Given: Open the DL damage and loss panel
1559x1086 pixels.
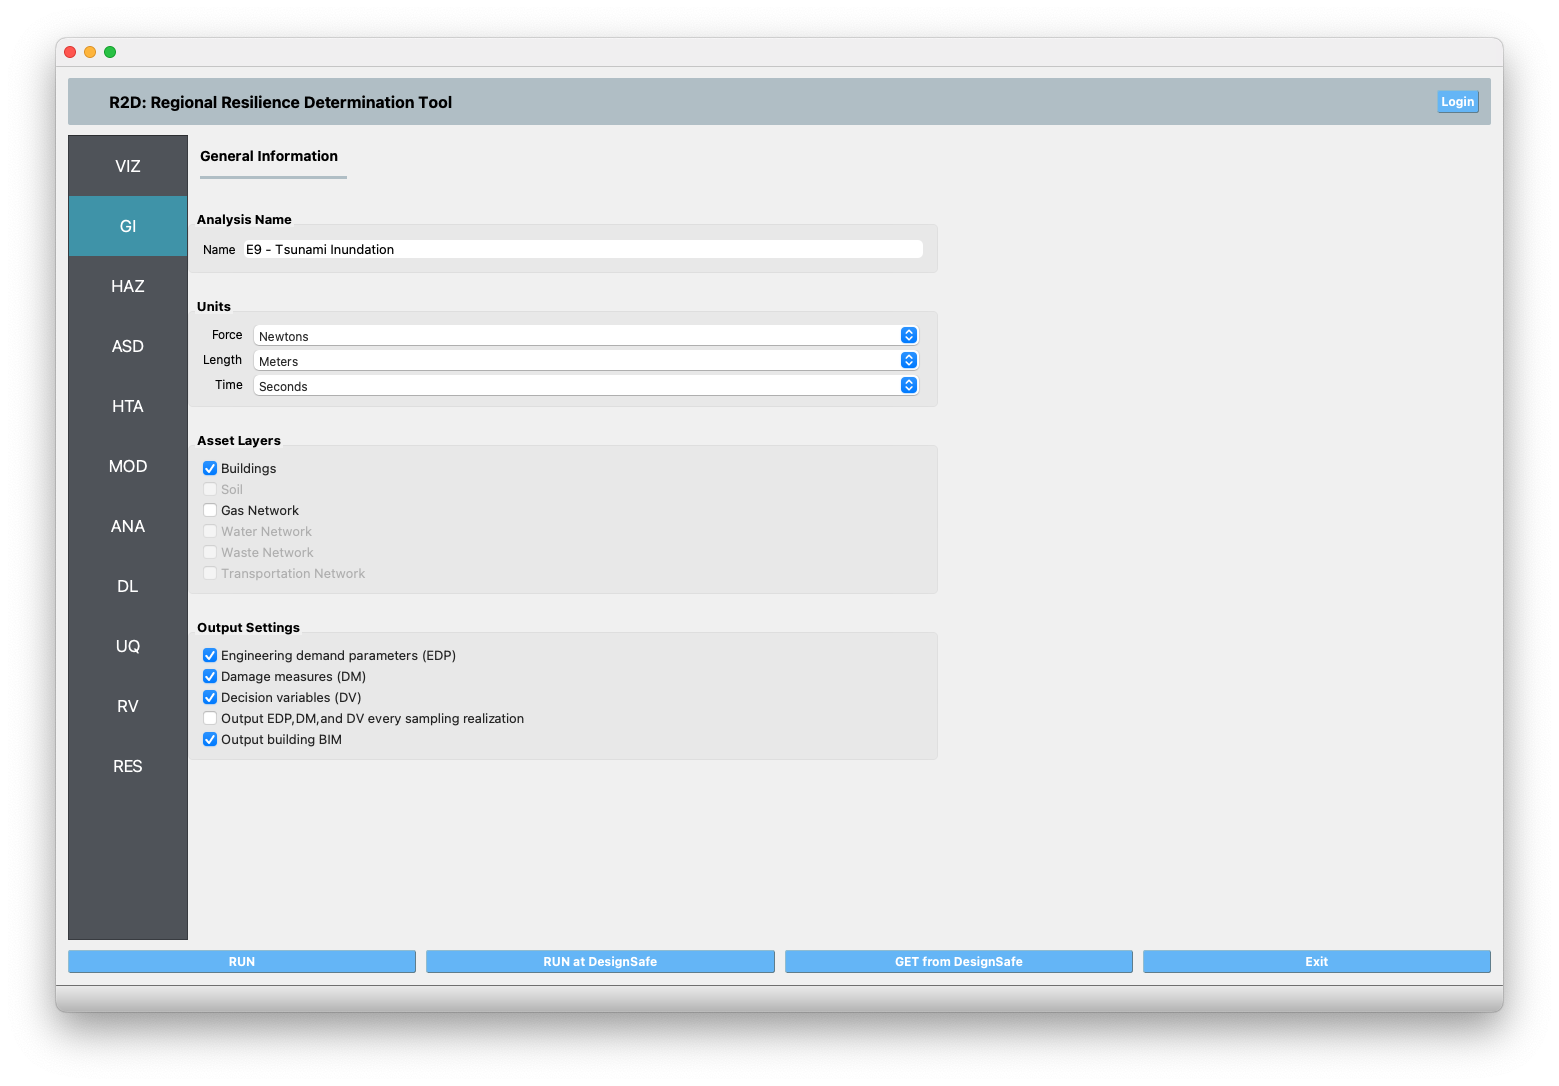Looking at the screenshot, I should pyautogui.click(x=127, y=586).
